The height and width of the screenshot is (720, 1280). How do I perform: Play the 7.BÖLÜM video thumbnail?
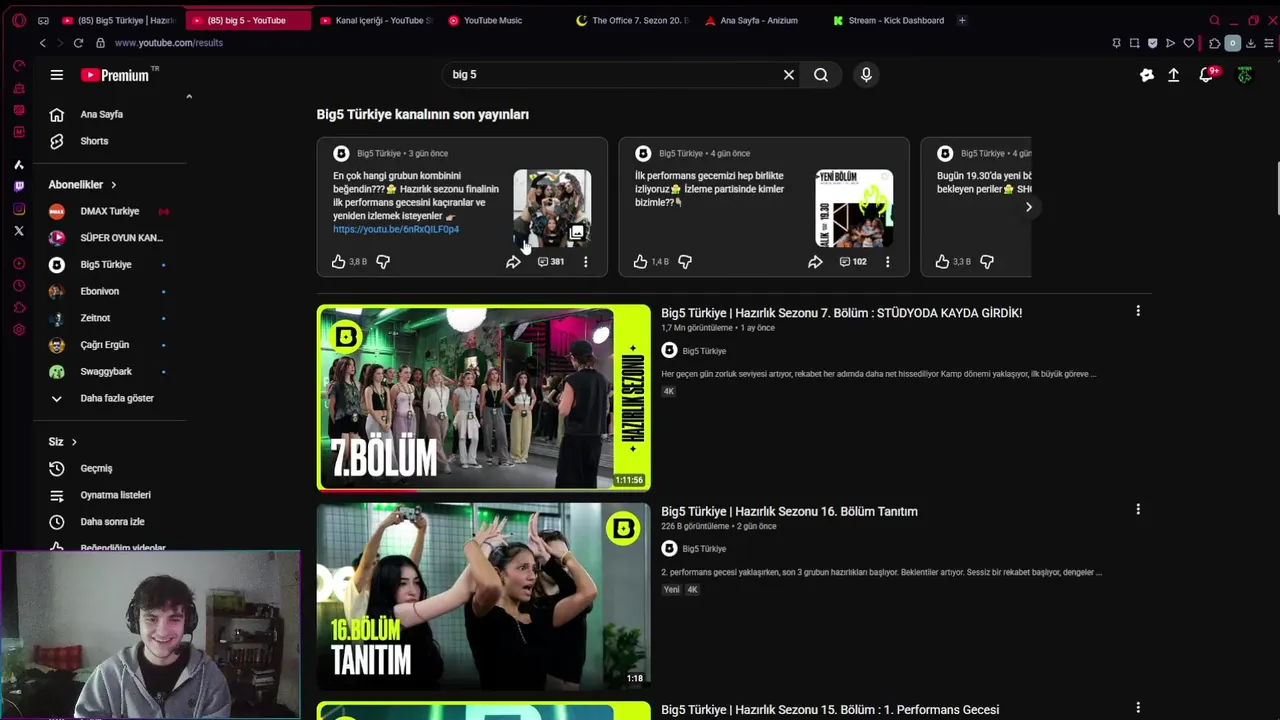(x=484, y=398)
